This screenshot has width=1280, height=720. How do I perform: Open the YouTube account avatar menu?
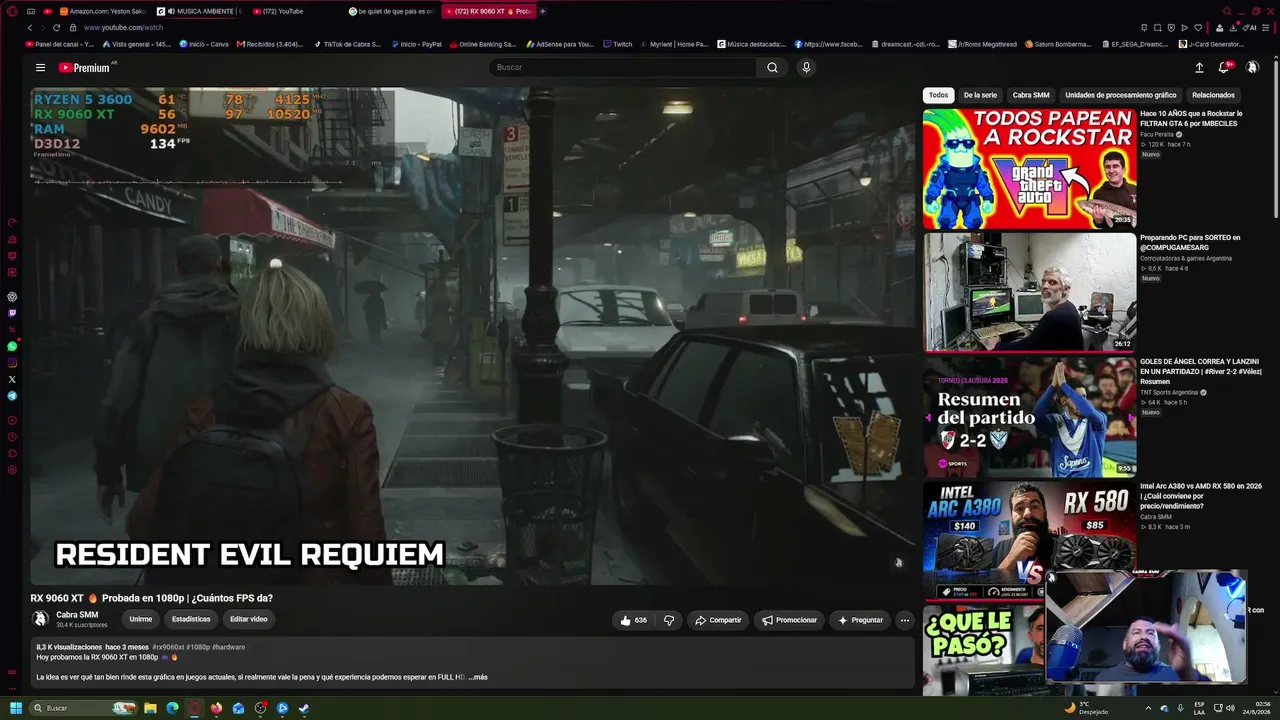(1252, 68)
